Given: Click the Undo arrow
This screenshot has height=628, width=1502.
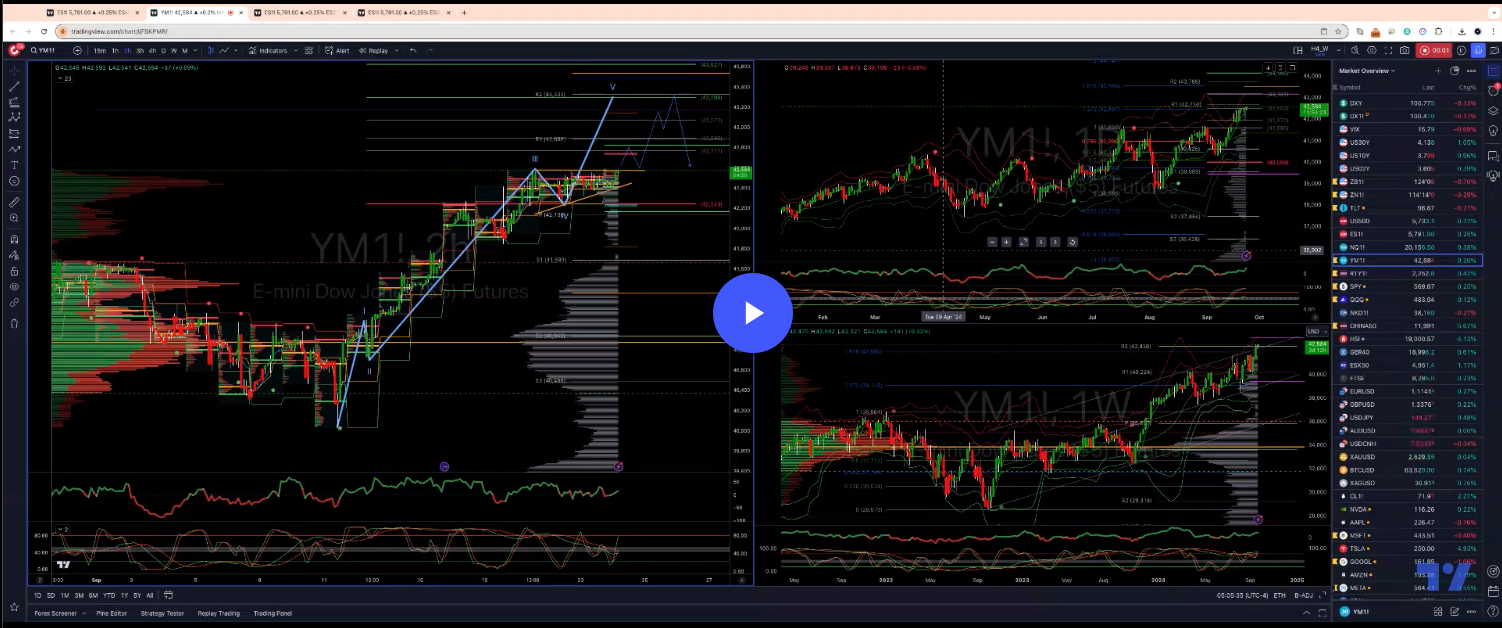Looking at the screenshot, I should click(413, 50).
